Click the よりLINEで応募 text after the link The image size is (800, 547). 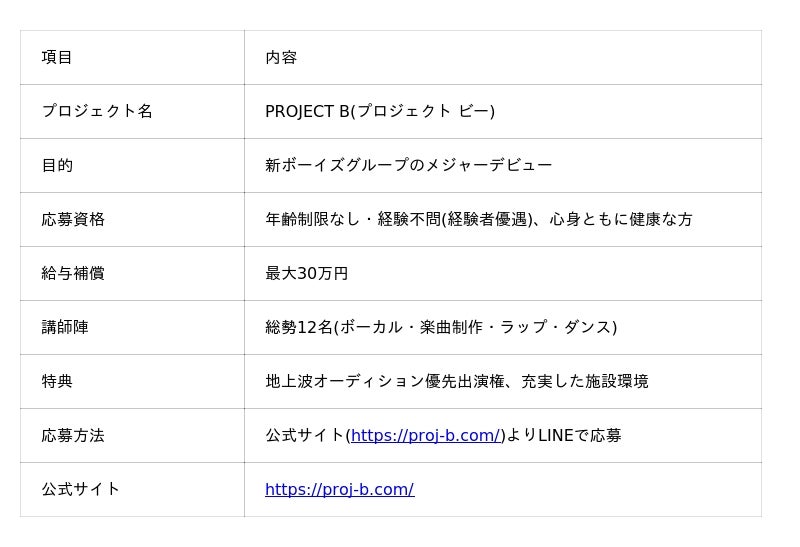click(564, 436)
